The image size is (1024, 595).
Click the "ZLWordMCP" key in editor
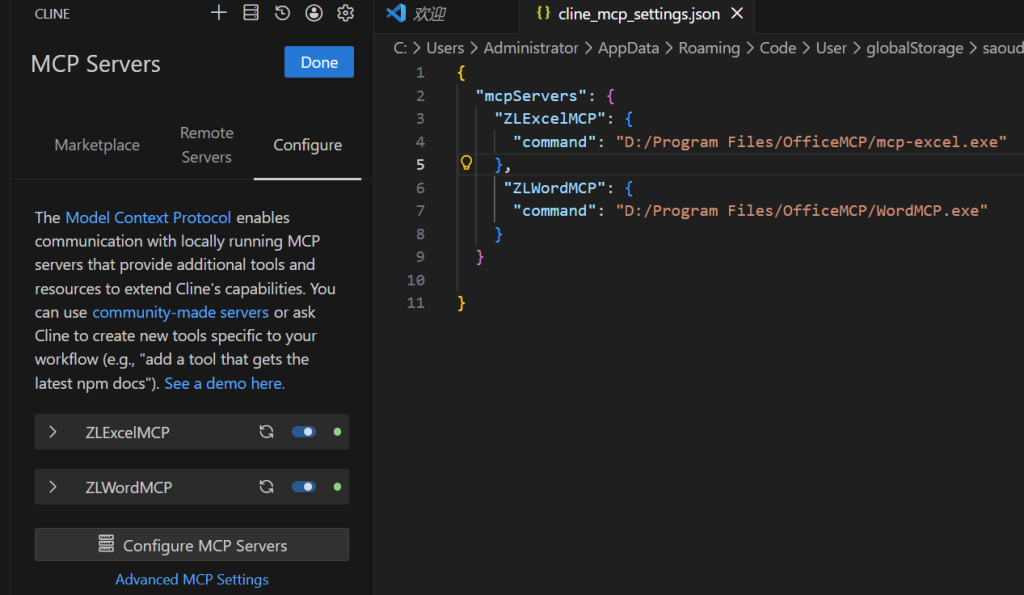pyautogui.click(x=554, y=188)
